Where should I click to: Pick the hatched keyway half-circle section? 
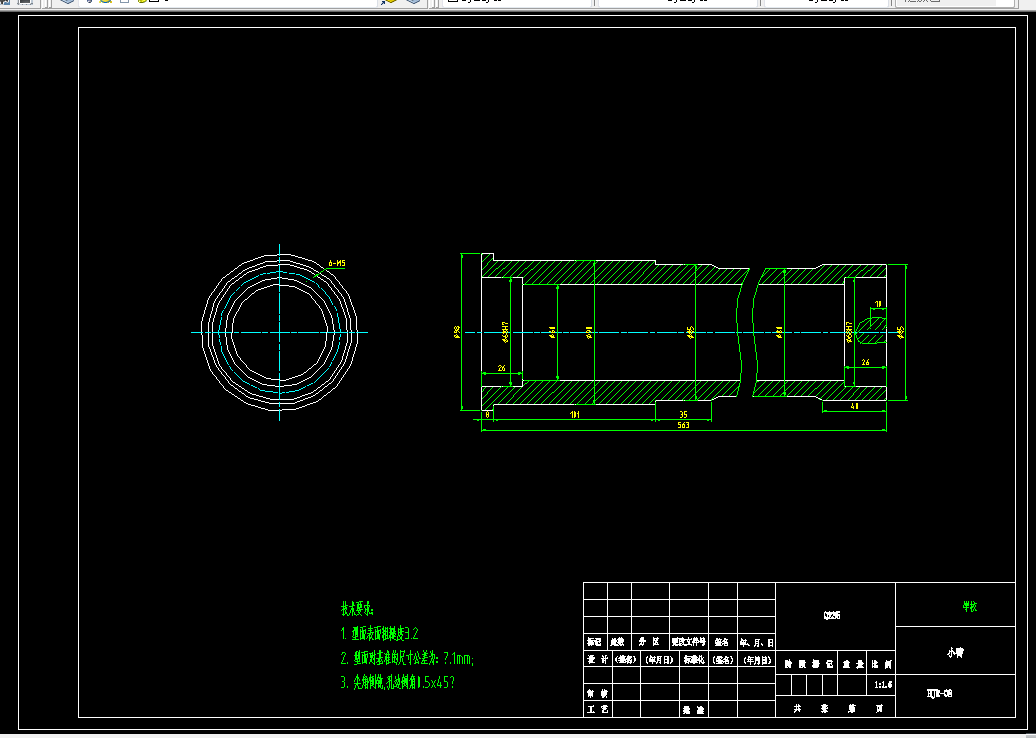pyautogui.click(x=871, y=330)
